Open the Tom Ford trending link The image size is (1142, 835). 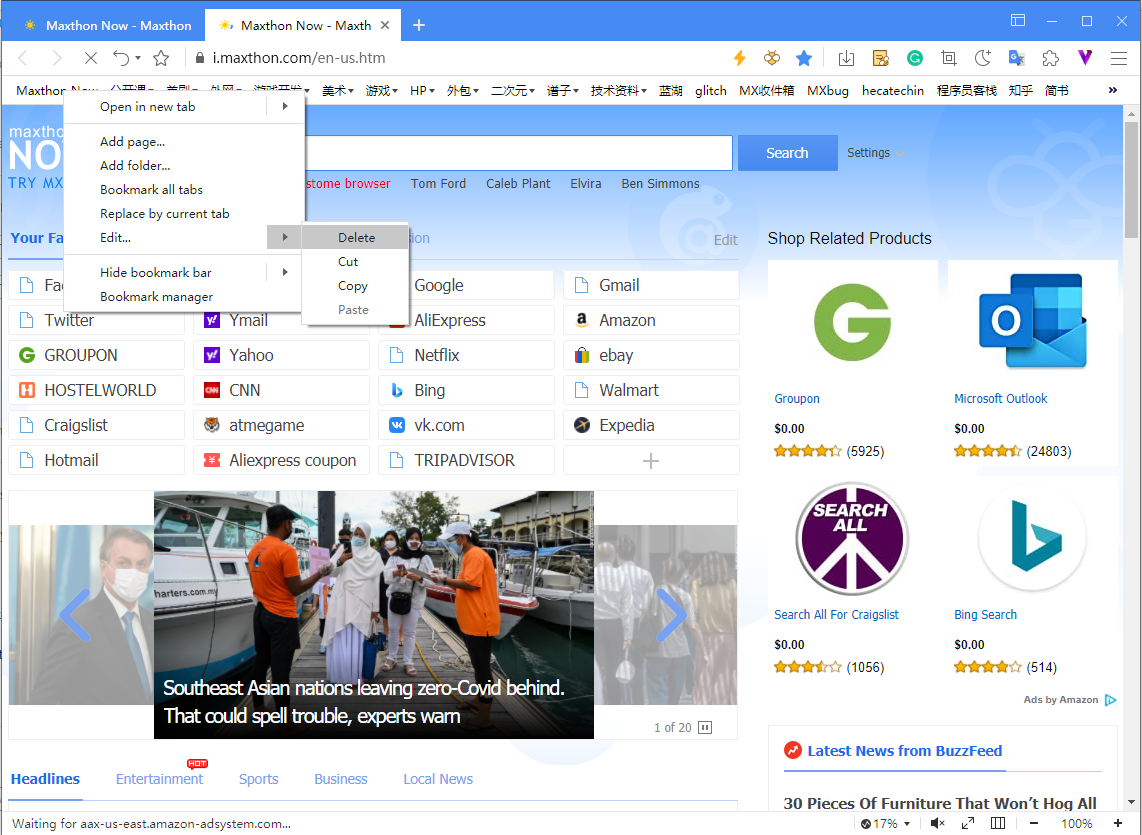coord(438,184)
